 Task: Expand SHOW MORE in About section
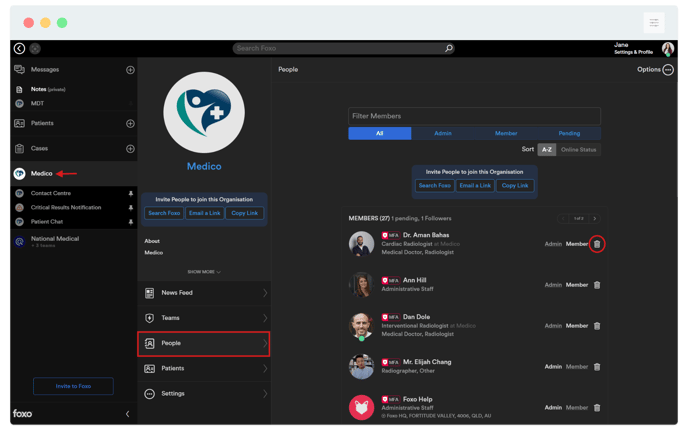click(x=204, y=272)
